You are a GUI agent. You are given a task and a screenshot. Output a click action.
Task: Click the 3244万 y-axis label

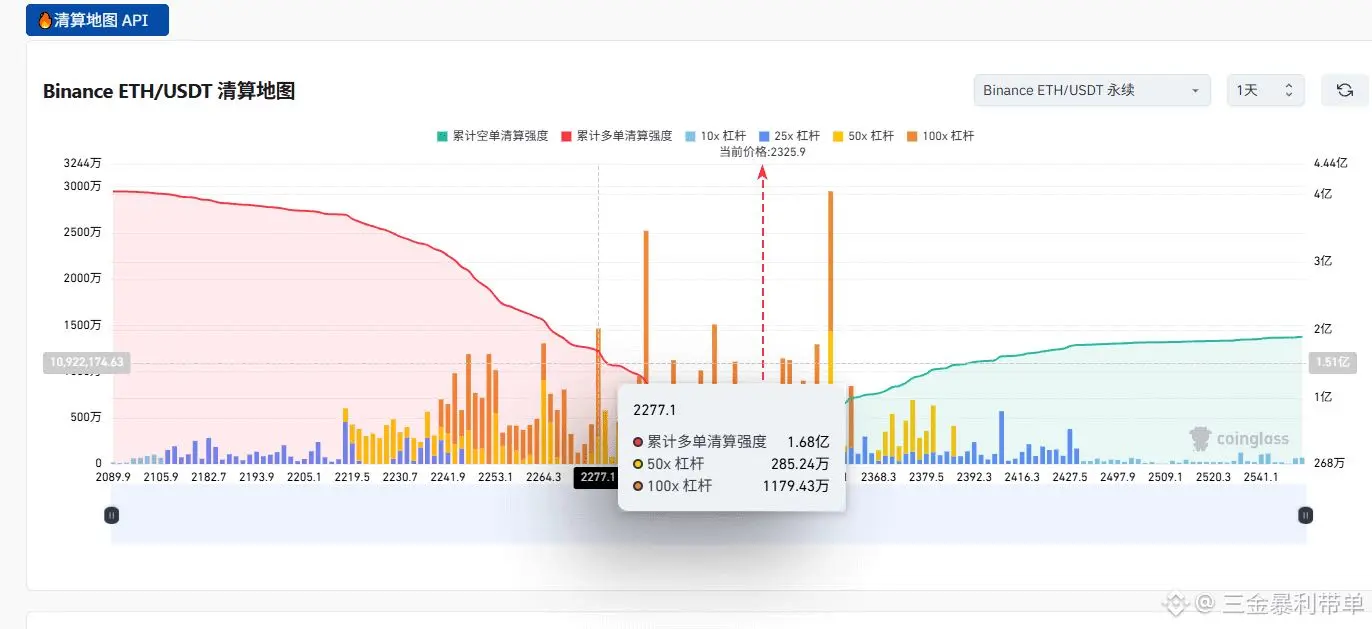pyautogui.click(x=82, y=163)
